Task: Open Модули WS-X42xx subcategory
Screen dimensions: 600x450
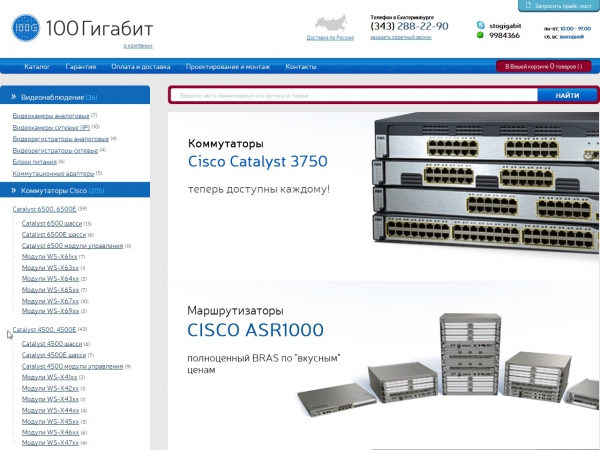Action: point(50,388)
